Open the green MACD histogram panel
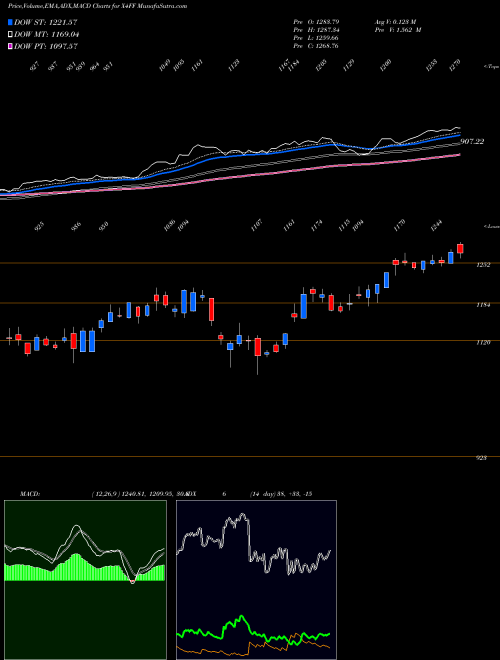 85,580
